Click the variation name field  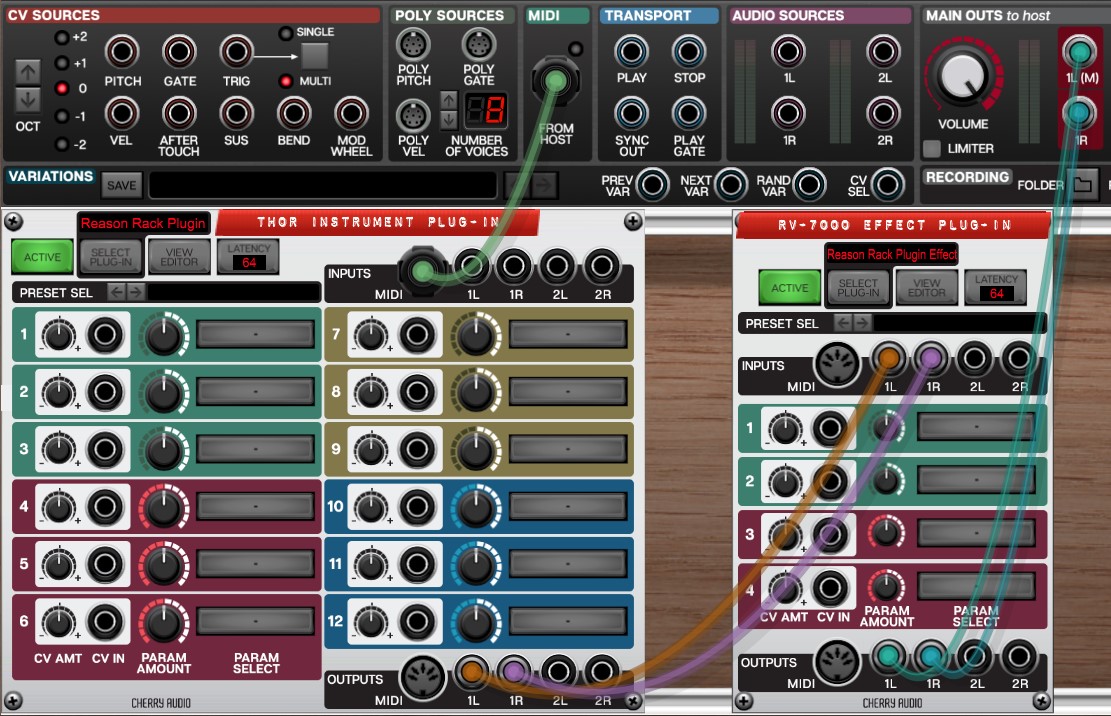coord(322,186)
